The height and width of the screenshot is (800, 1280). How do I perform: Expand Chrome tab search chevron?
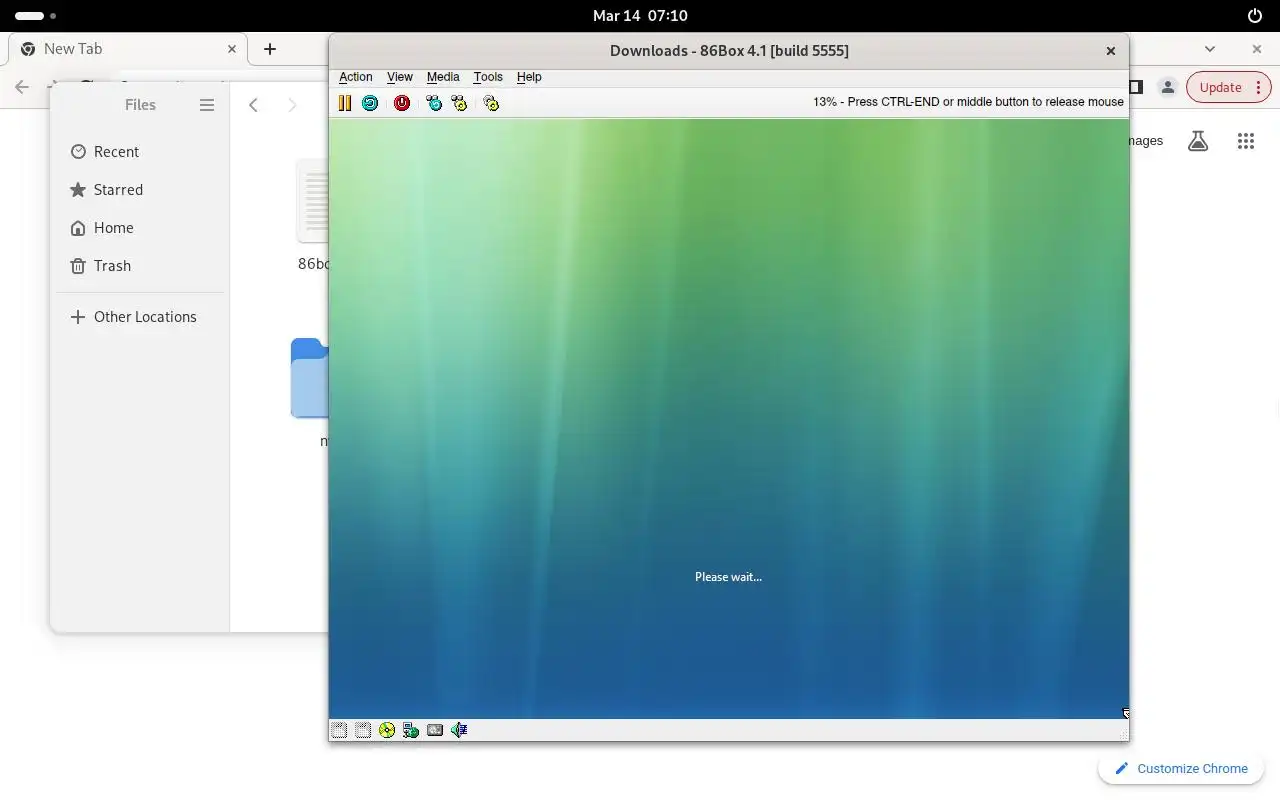point(1210,49)
